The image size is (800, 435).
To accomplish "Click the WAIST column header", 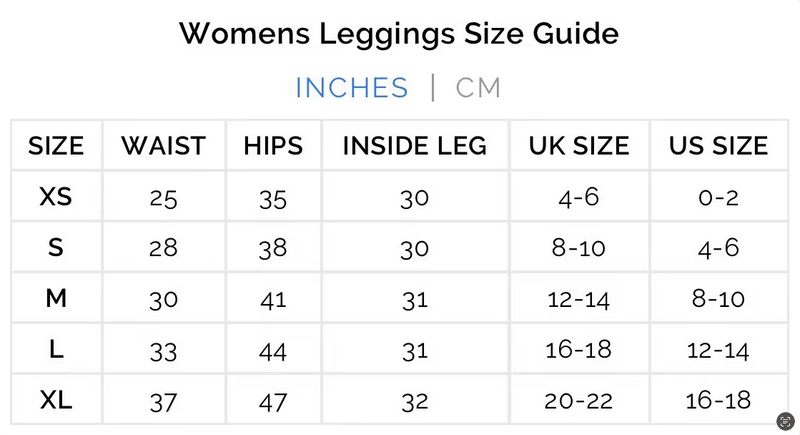I will point(163,146).
